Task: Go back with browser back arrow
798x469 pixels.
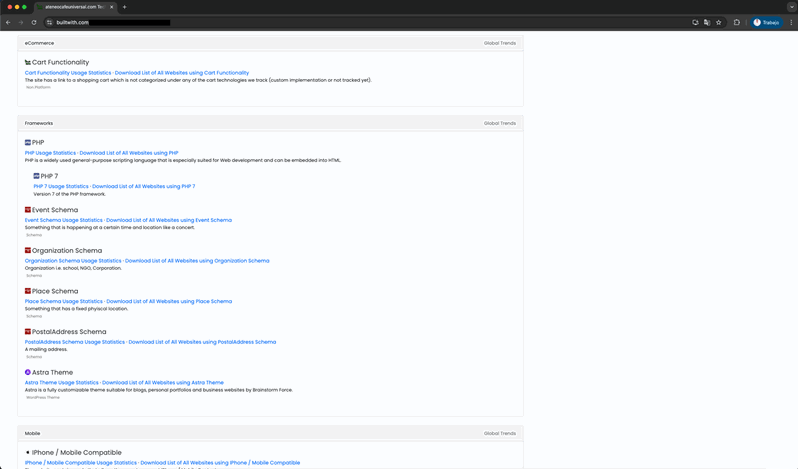Action: pos(8,22)
